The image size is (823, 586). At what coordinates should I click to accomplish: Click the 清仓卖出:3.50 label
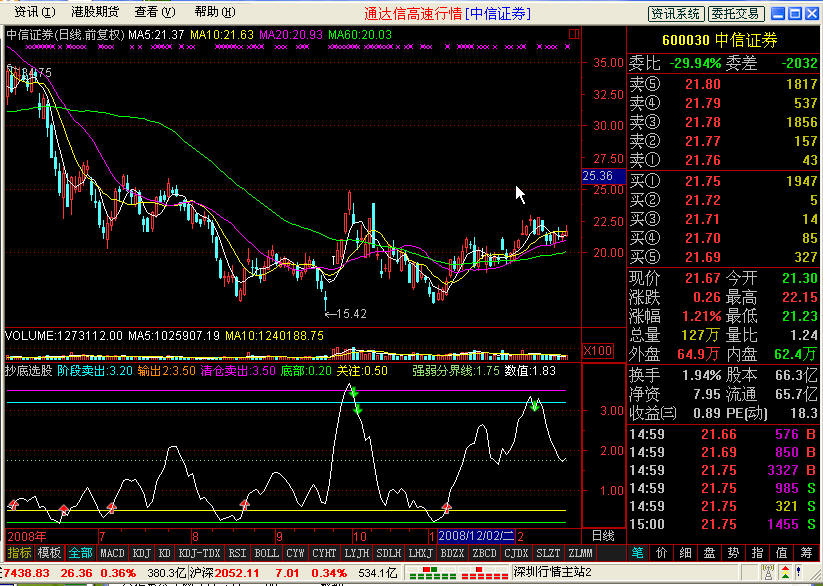238,371
